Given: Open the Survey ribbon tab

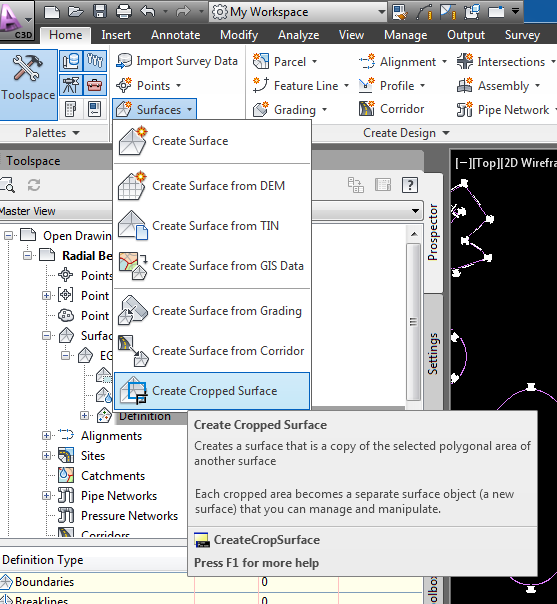Looking at the screenshot, I should 522,35.
